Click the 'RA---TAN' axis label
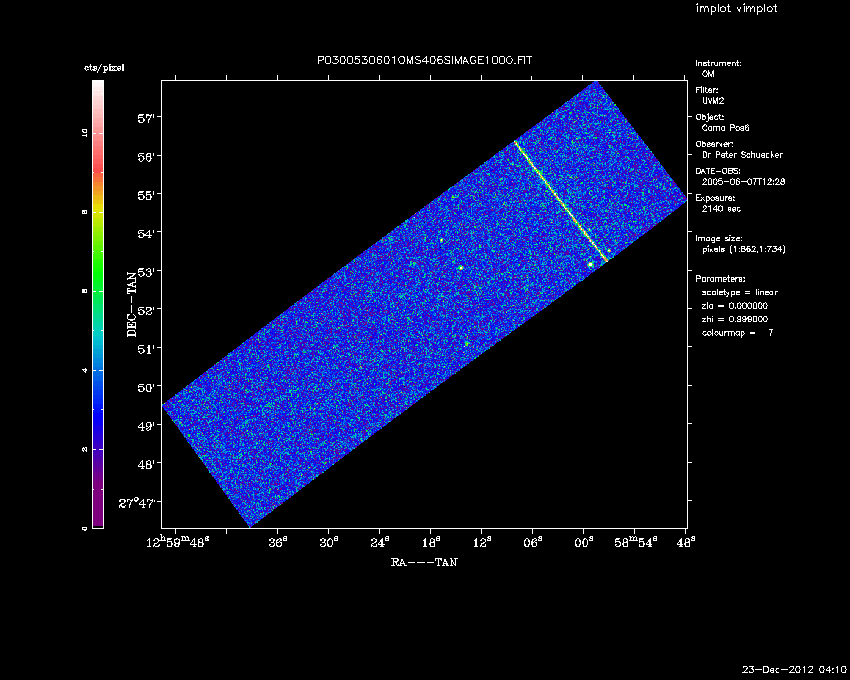 [x=424, y=562]
